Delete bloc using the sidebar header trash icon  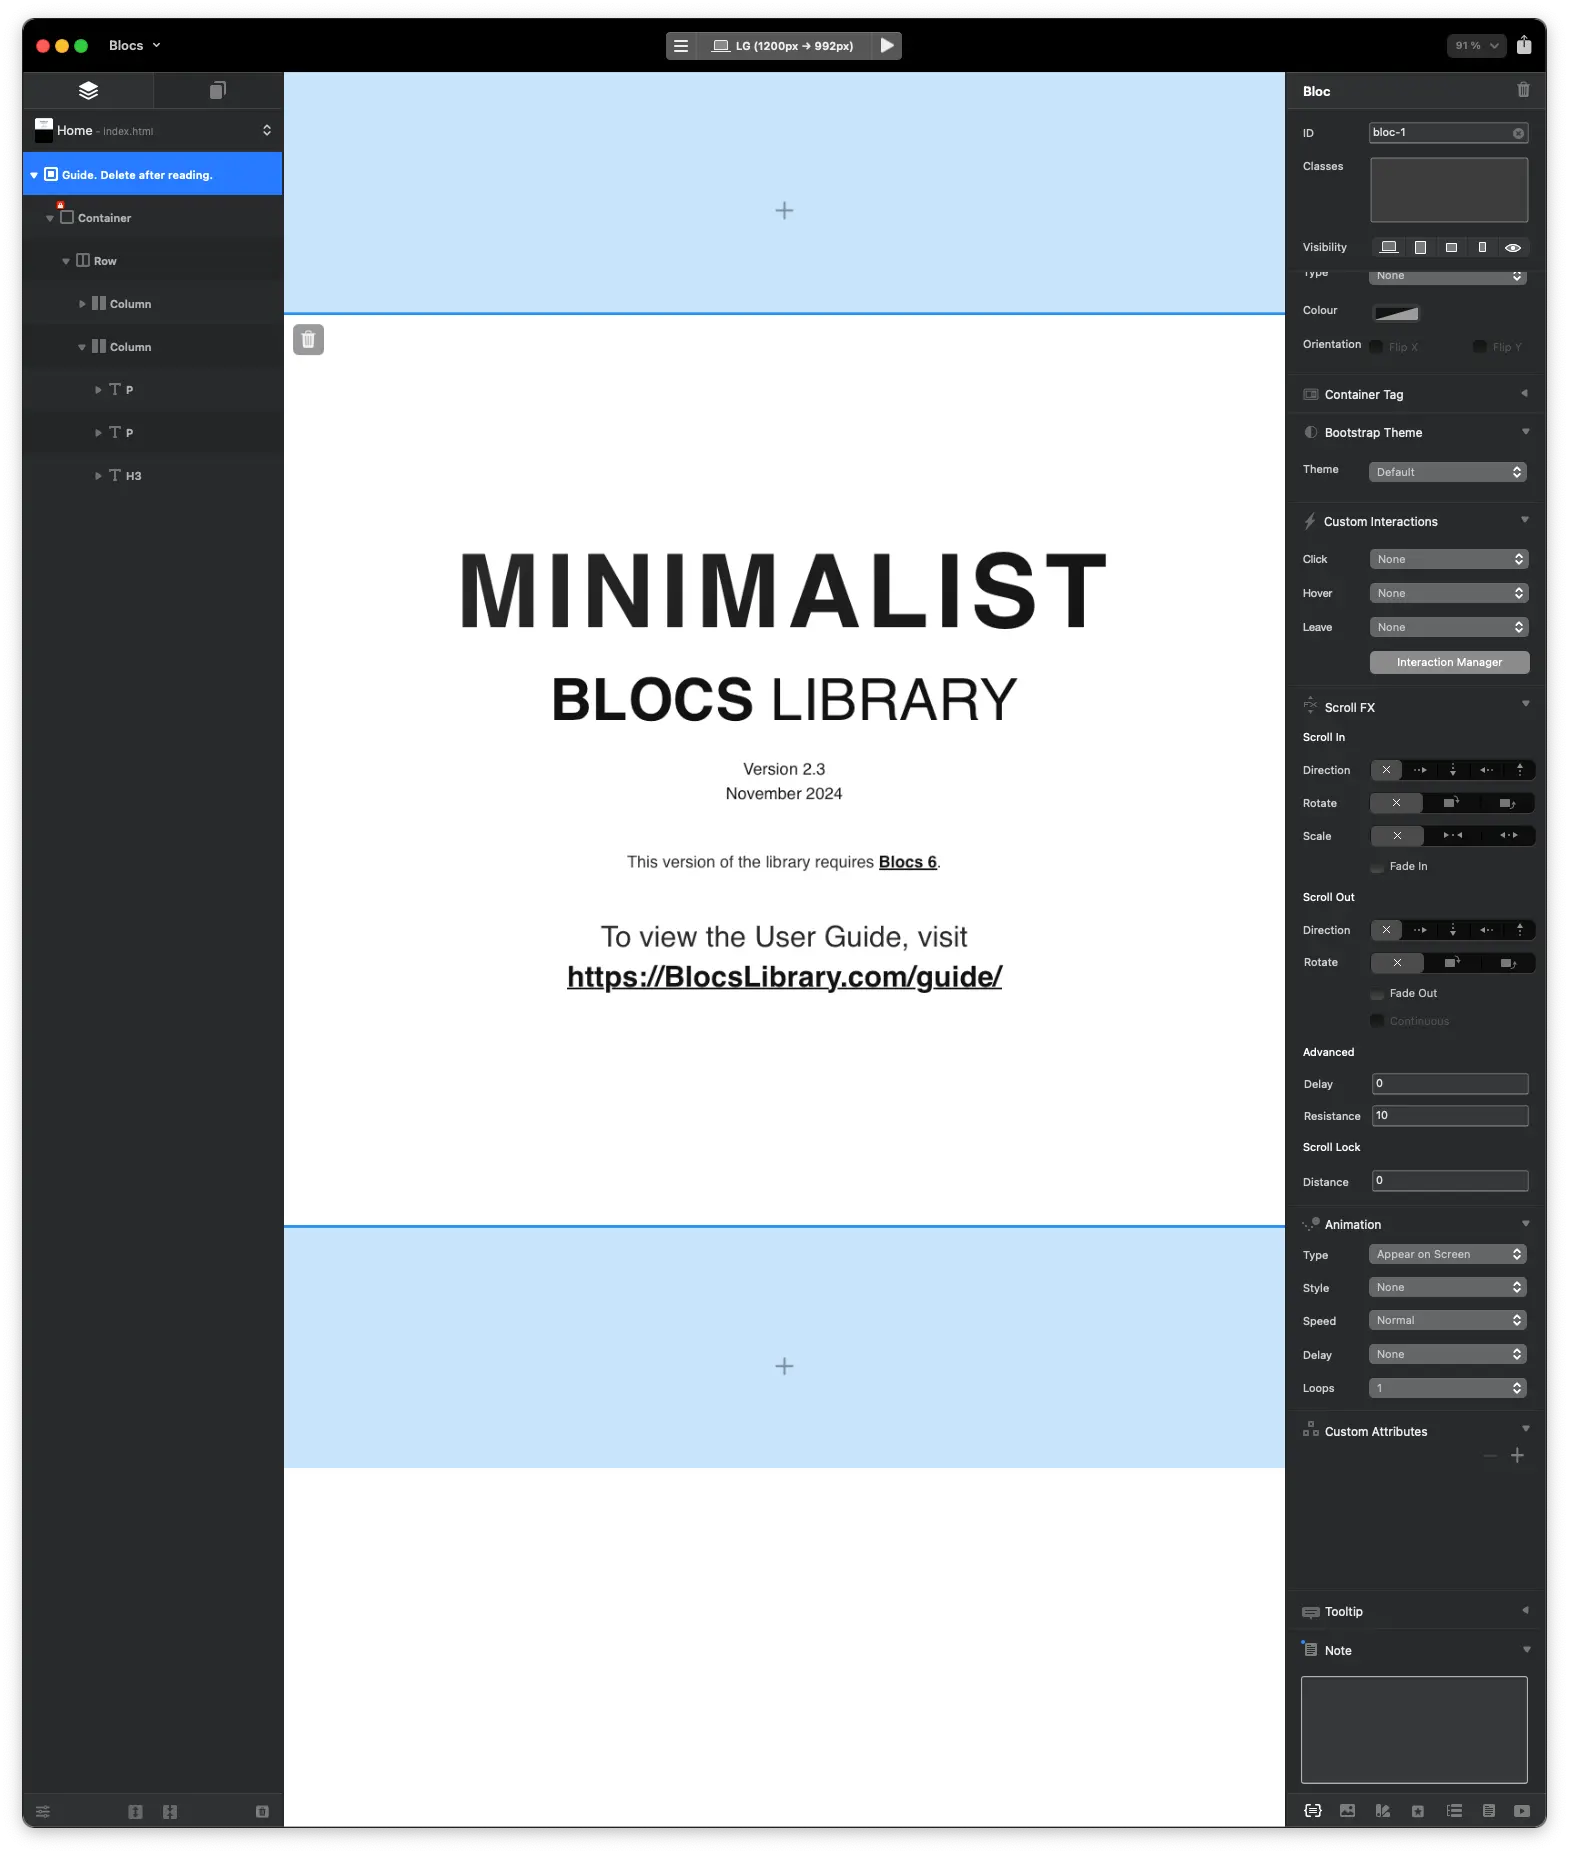tap(1523, 90)
